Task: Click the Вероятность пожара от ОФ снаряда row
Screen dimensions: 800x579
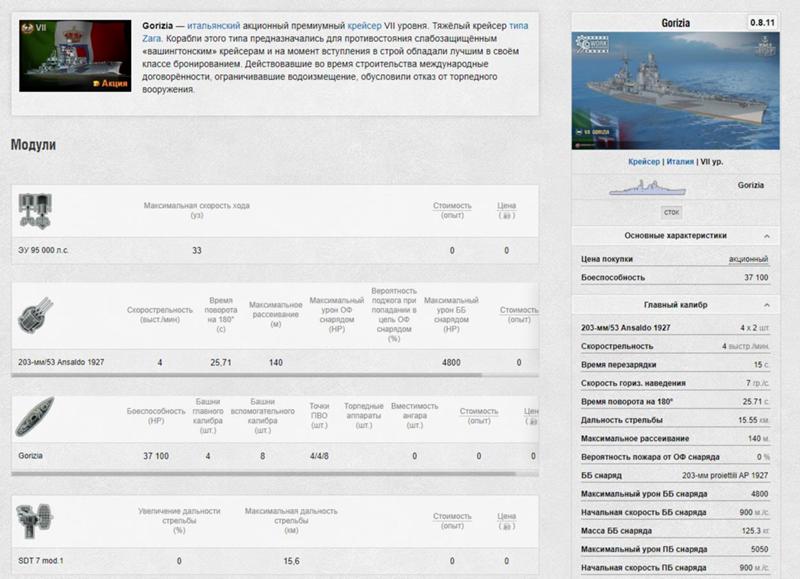Action: [x=674, y=457]
